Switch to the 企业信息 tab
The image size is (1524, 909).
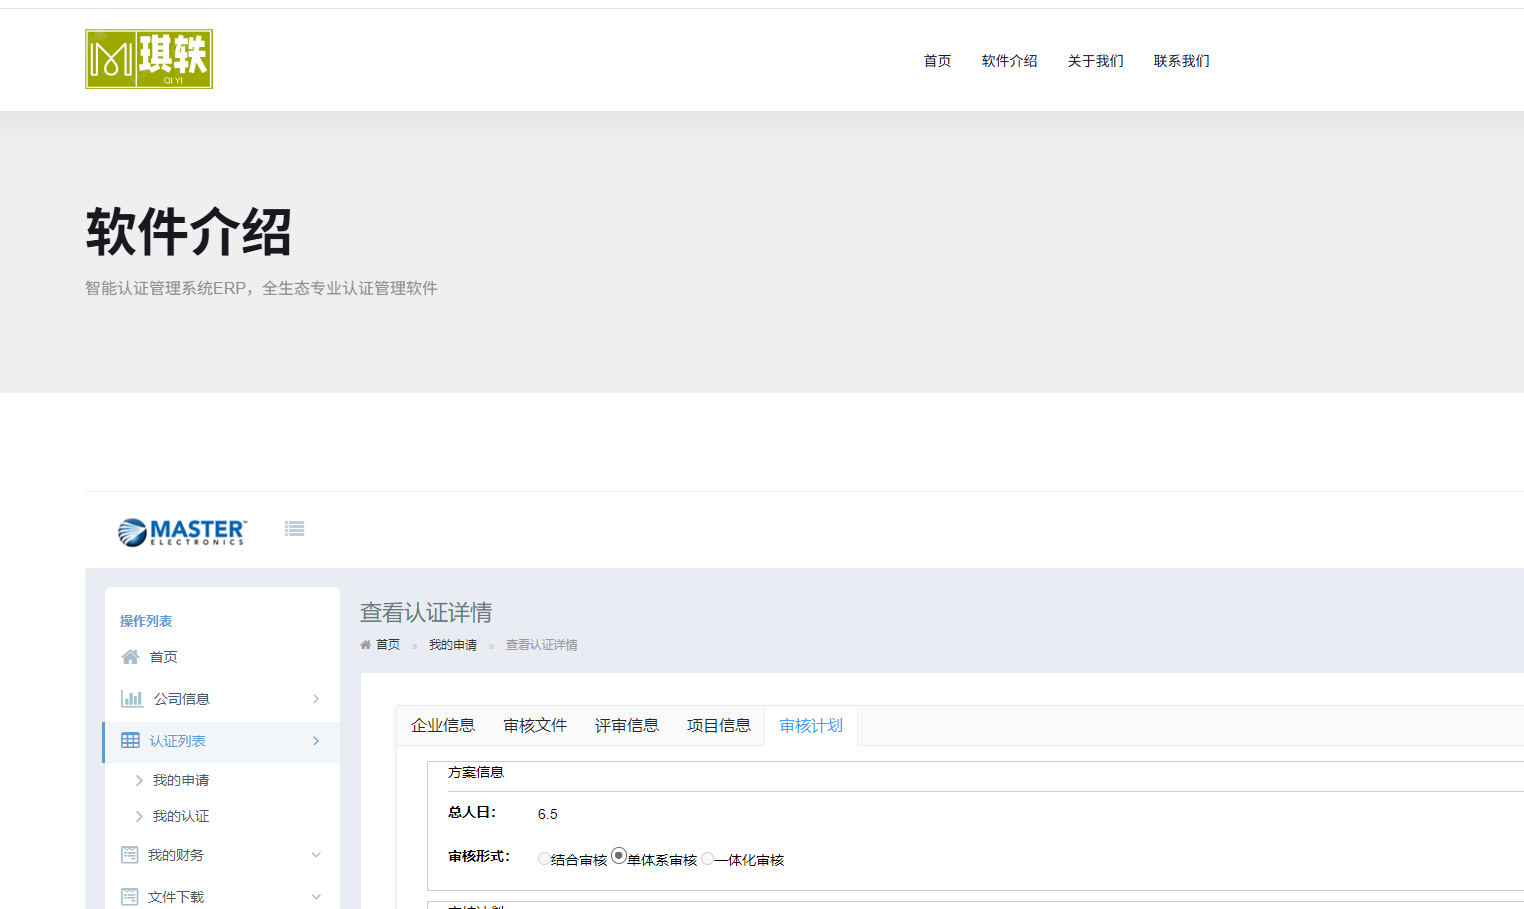[x=443, y=726]
